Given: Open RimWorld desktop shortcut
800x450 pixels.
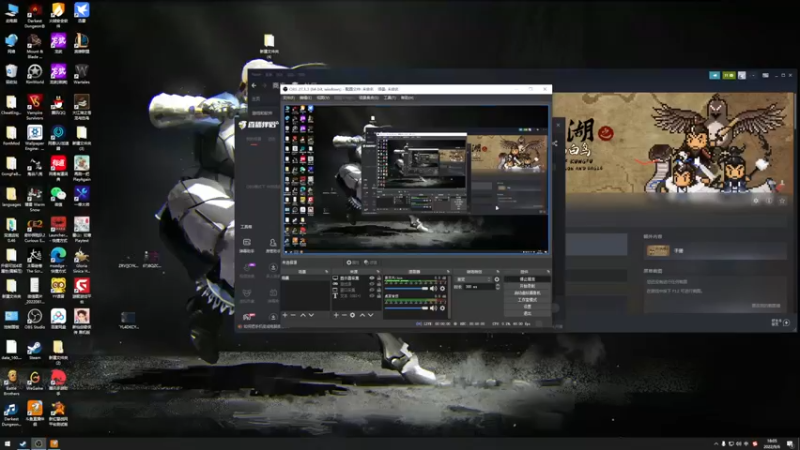Looking at the screenshot, I should [35, 74].
